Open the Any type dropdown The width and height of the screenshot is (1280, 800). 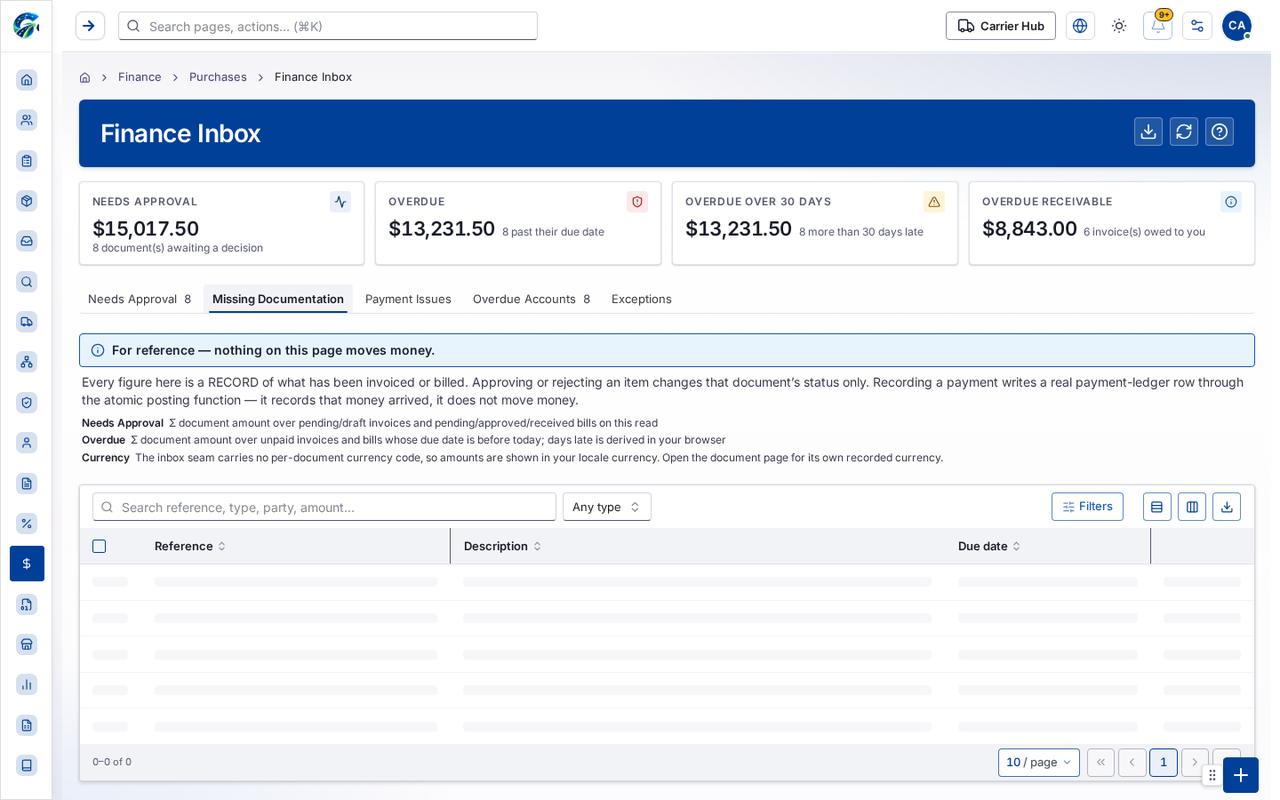point(607,507)
